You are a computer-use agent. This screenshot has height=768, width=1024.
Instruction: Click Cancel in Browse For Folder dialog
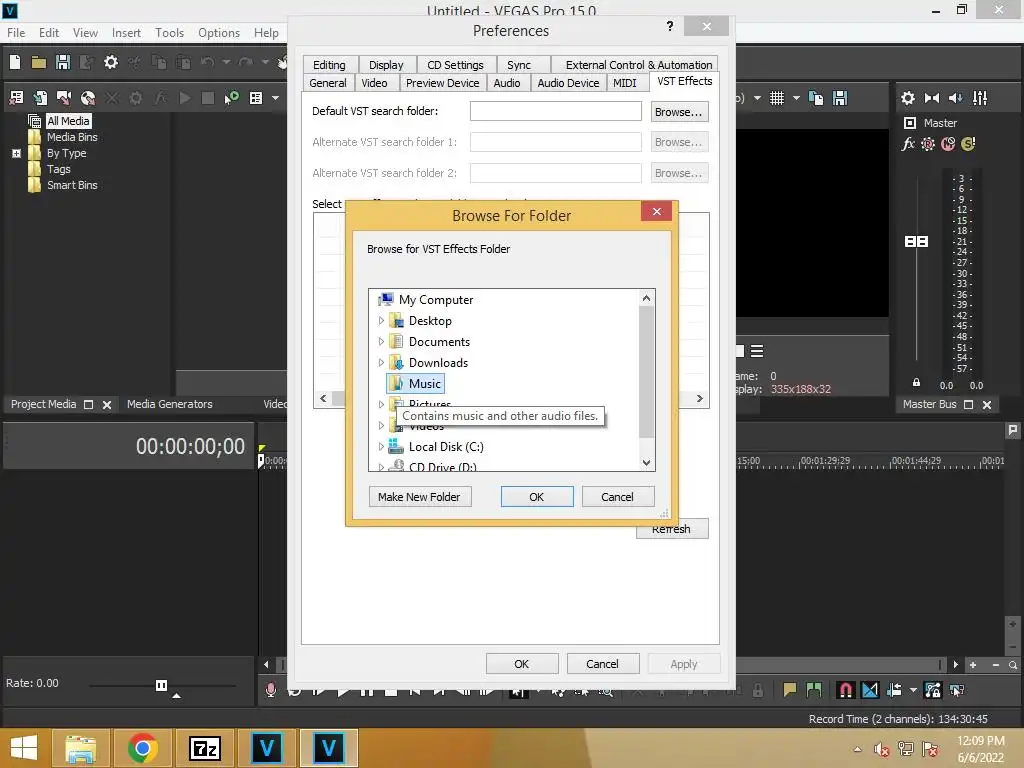click(617, 497)
